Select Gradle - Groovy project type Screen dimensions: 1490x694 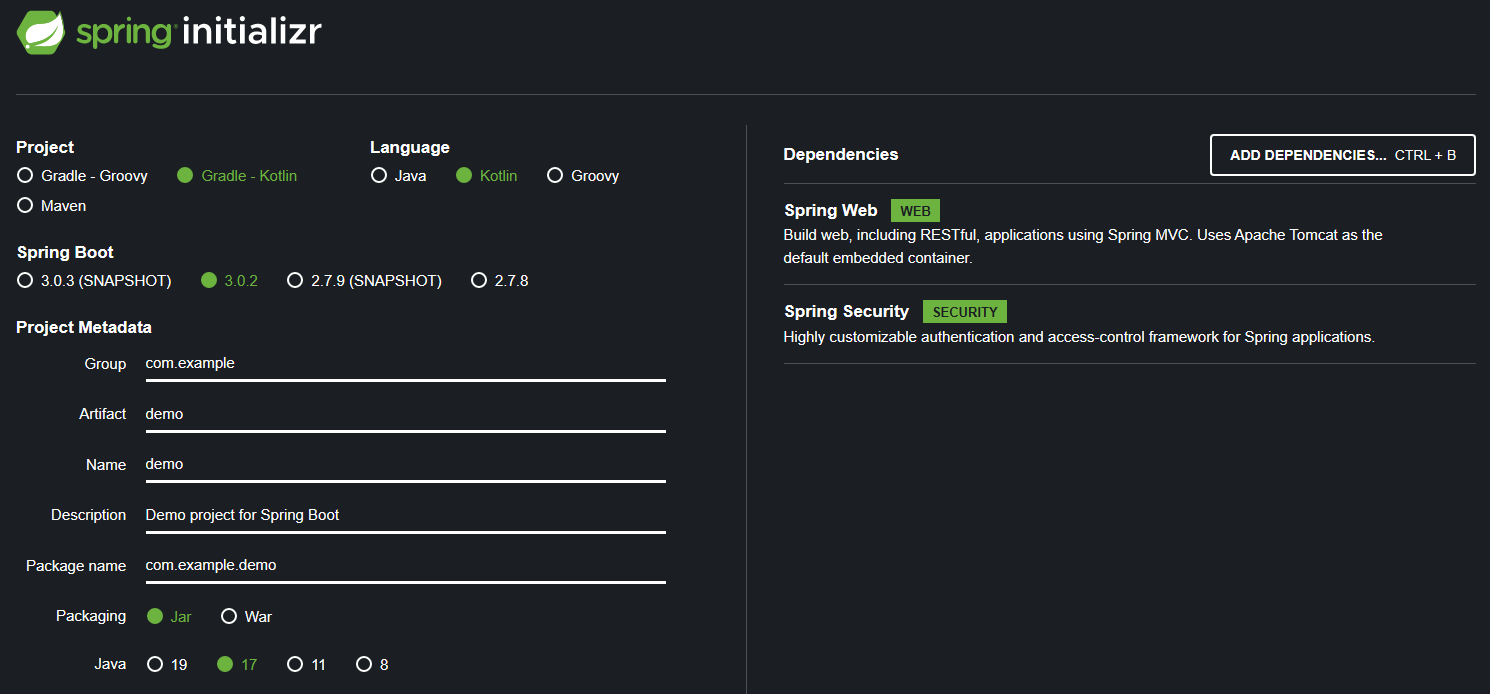coord(26,176)
